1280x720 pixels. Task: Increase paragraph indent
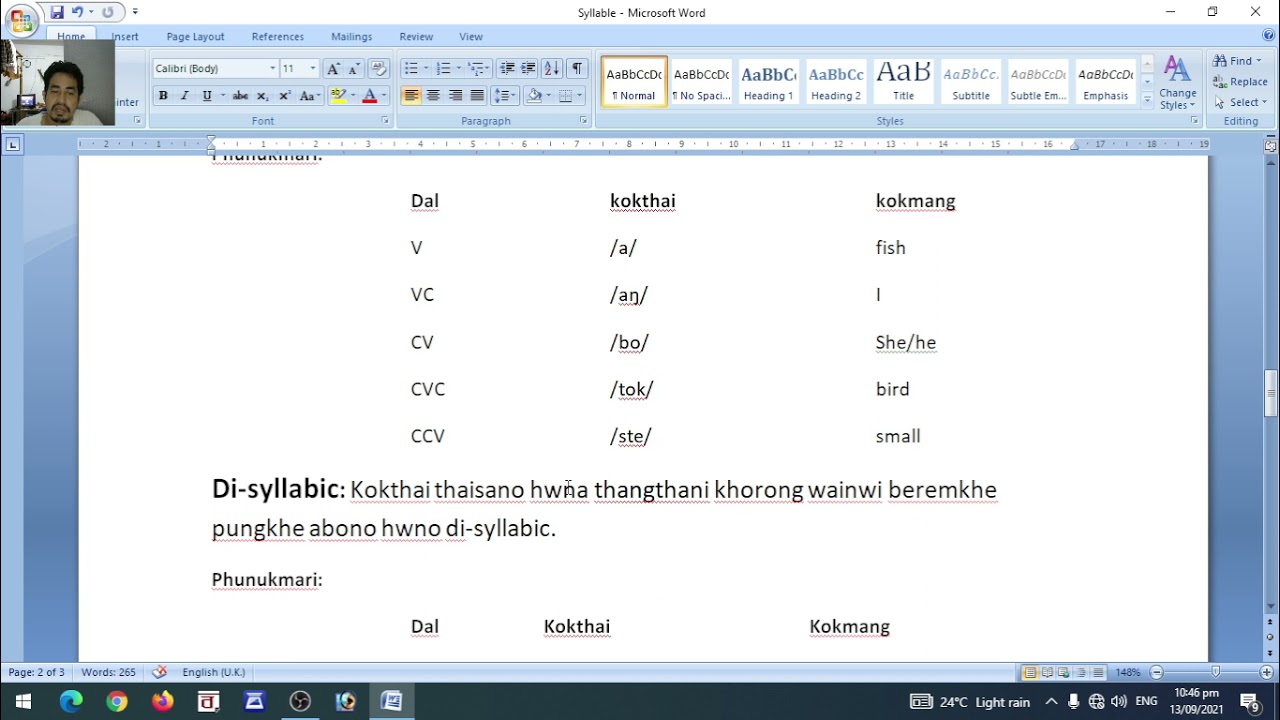(x=528, y=68)
